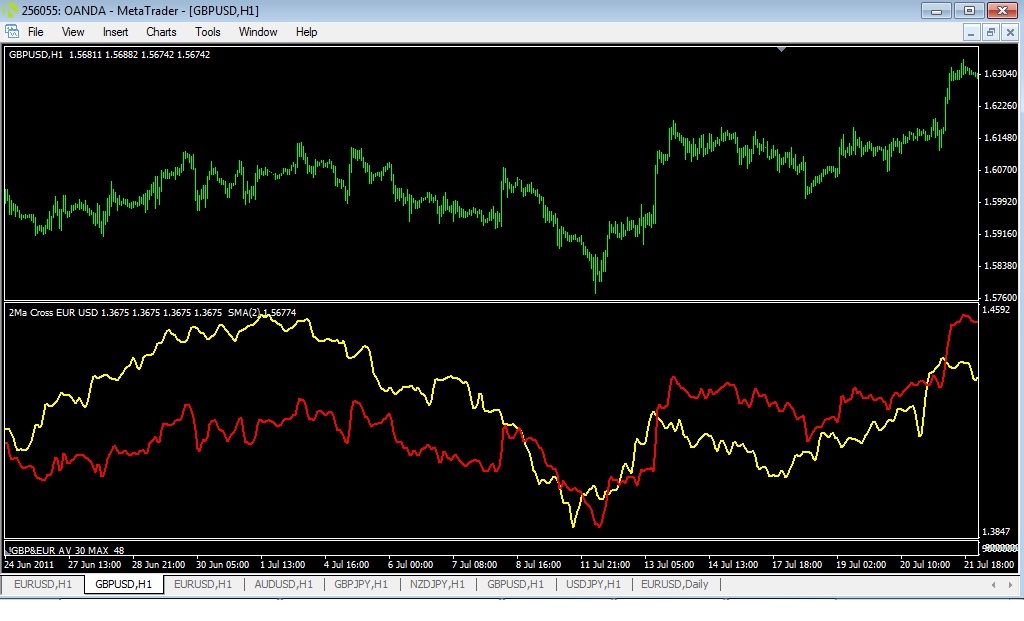Screen dimensions: 1024x621
Task: Close the MetaTrader main window
Action: pyautogui.click(x=1002, y=10)
